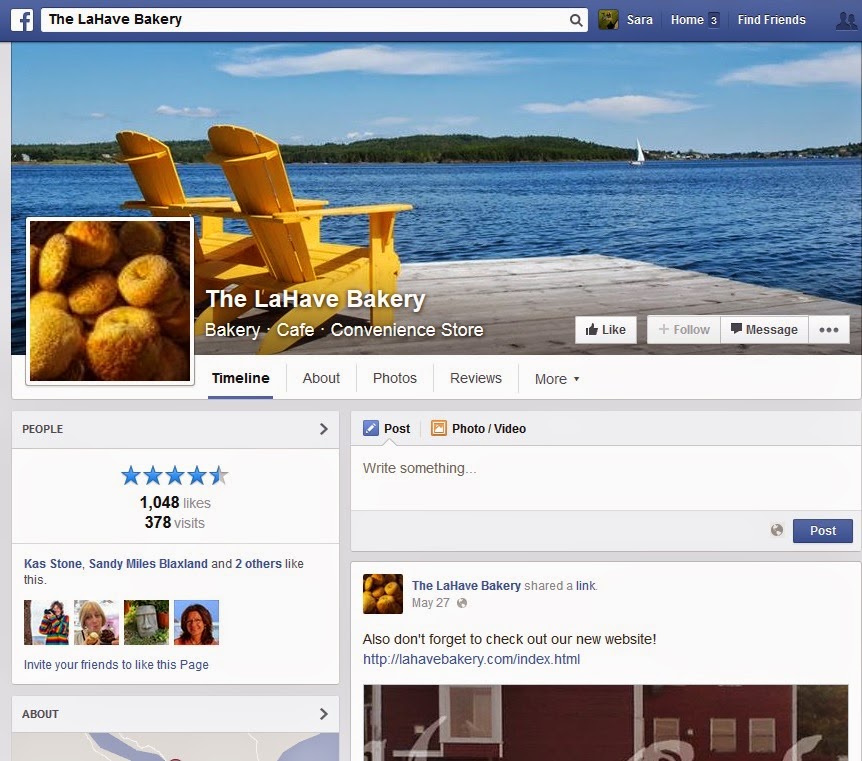Screen dimensions: 862x761
Task: Select the Post composer tab
Action: [387, 428]
